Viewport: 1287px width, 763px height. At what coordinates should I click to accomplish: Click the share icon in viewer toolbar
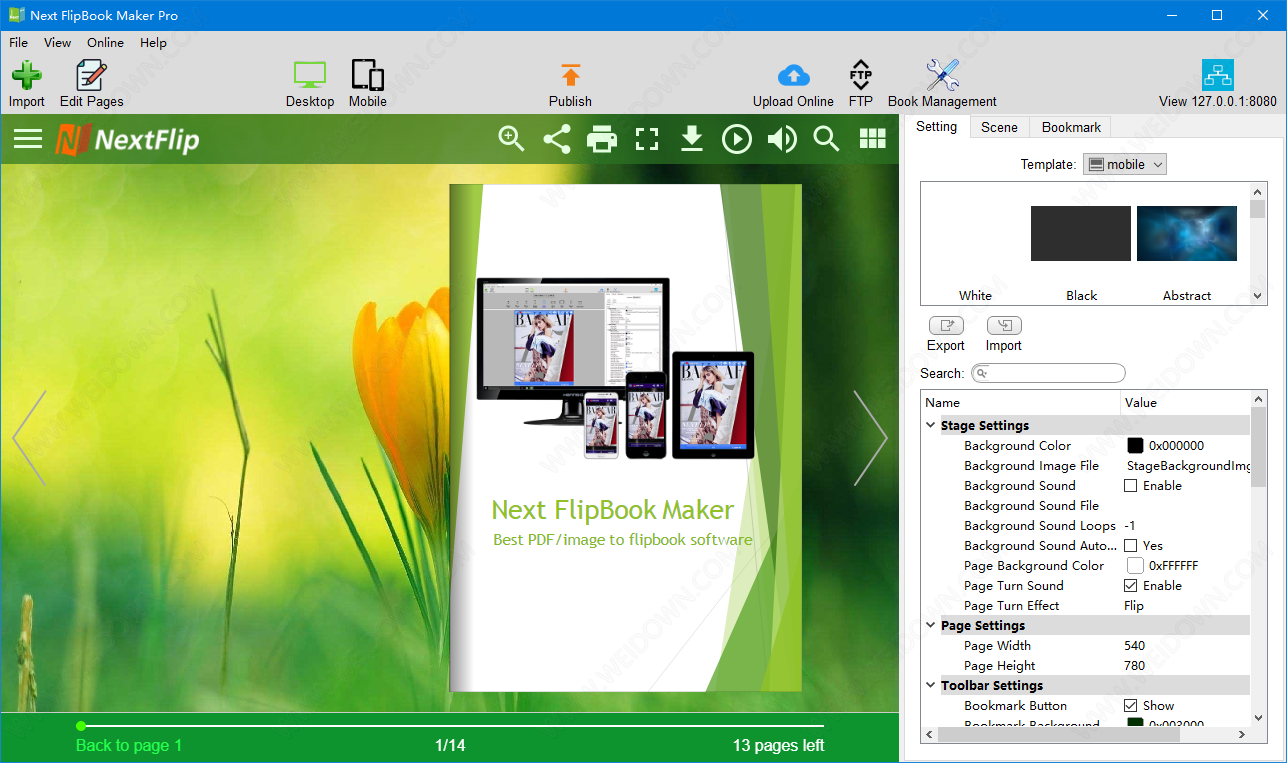(x=557, y=139)
